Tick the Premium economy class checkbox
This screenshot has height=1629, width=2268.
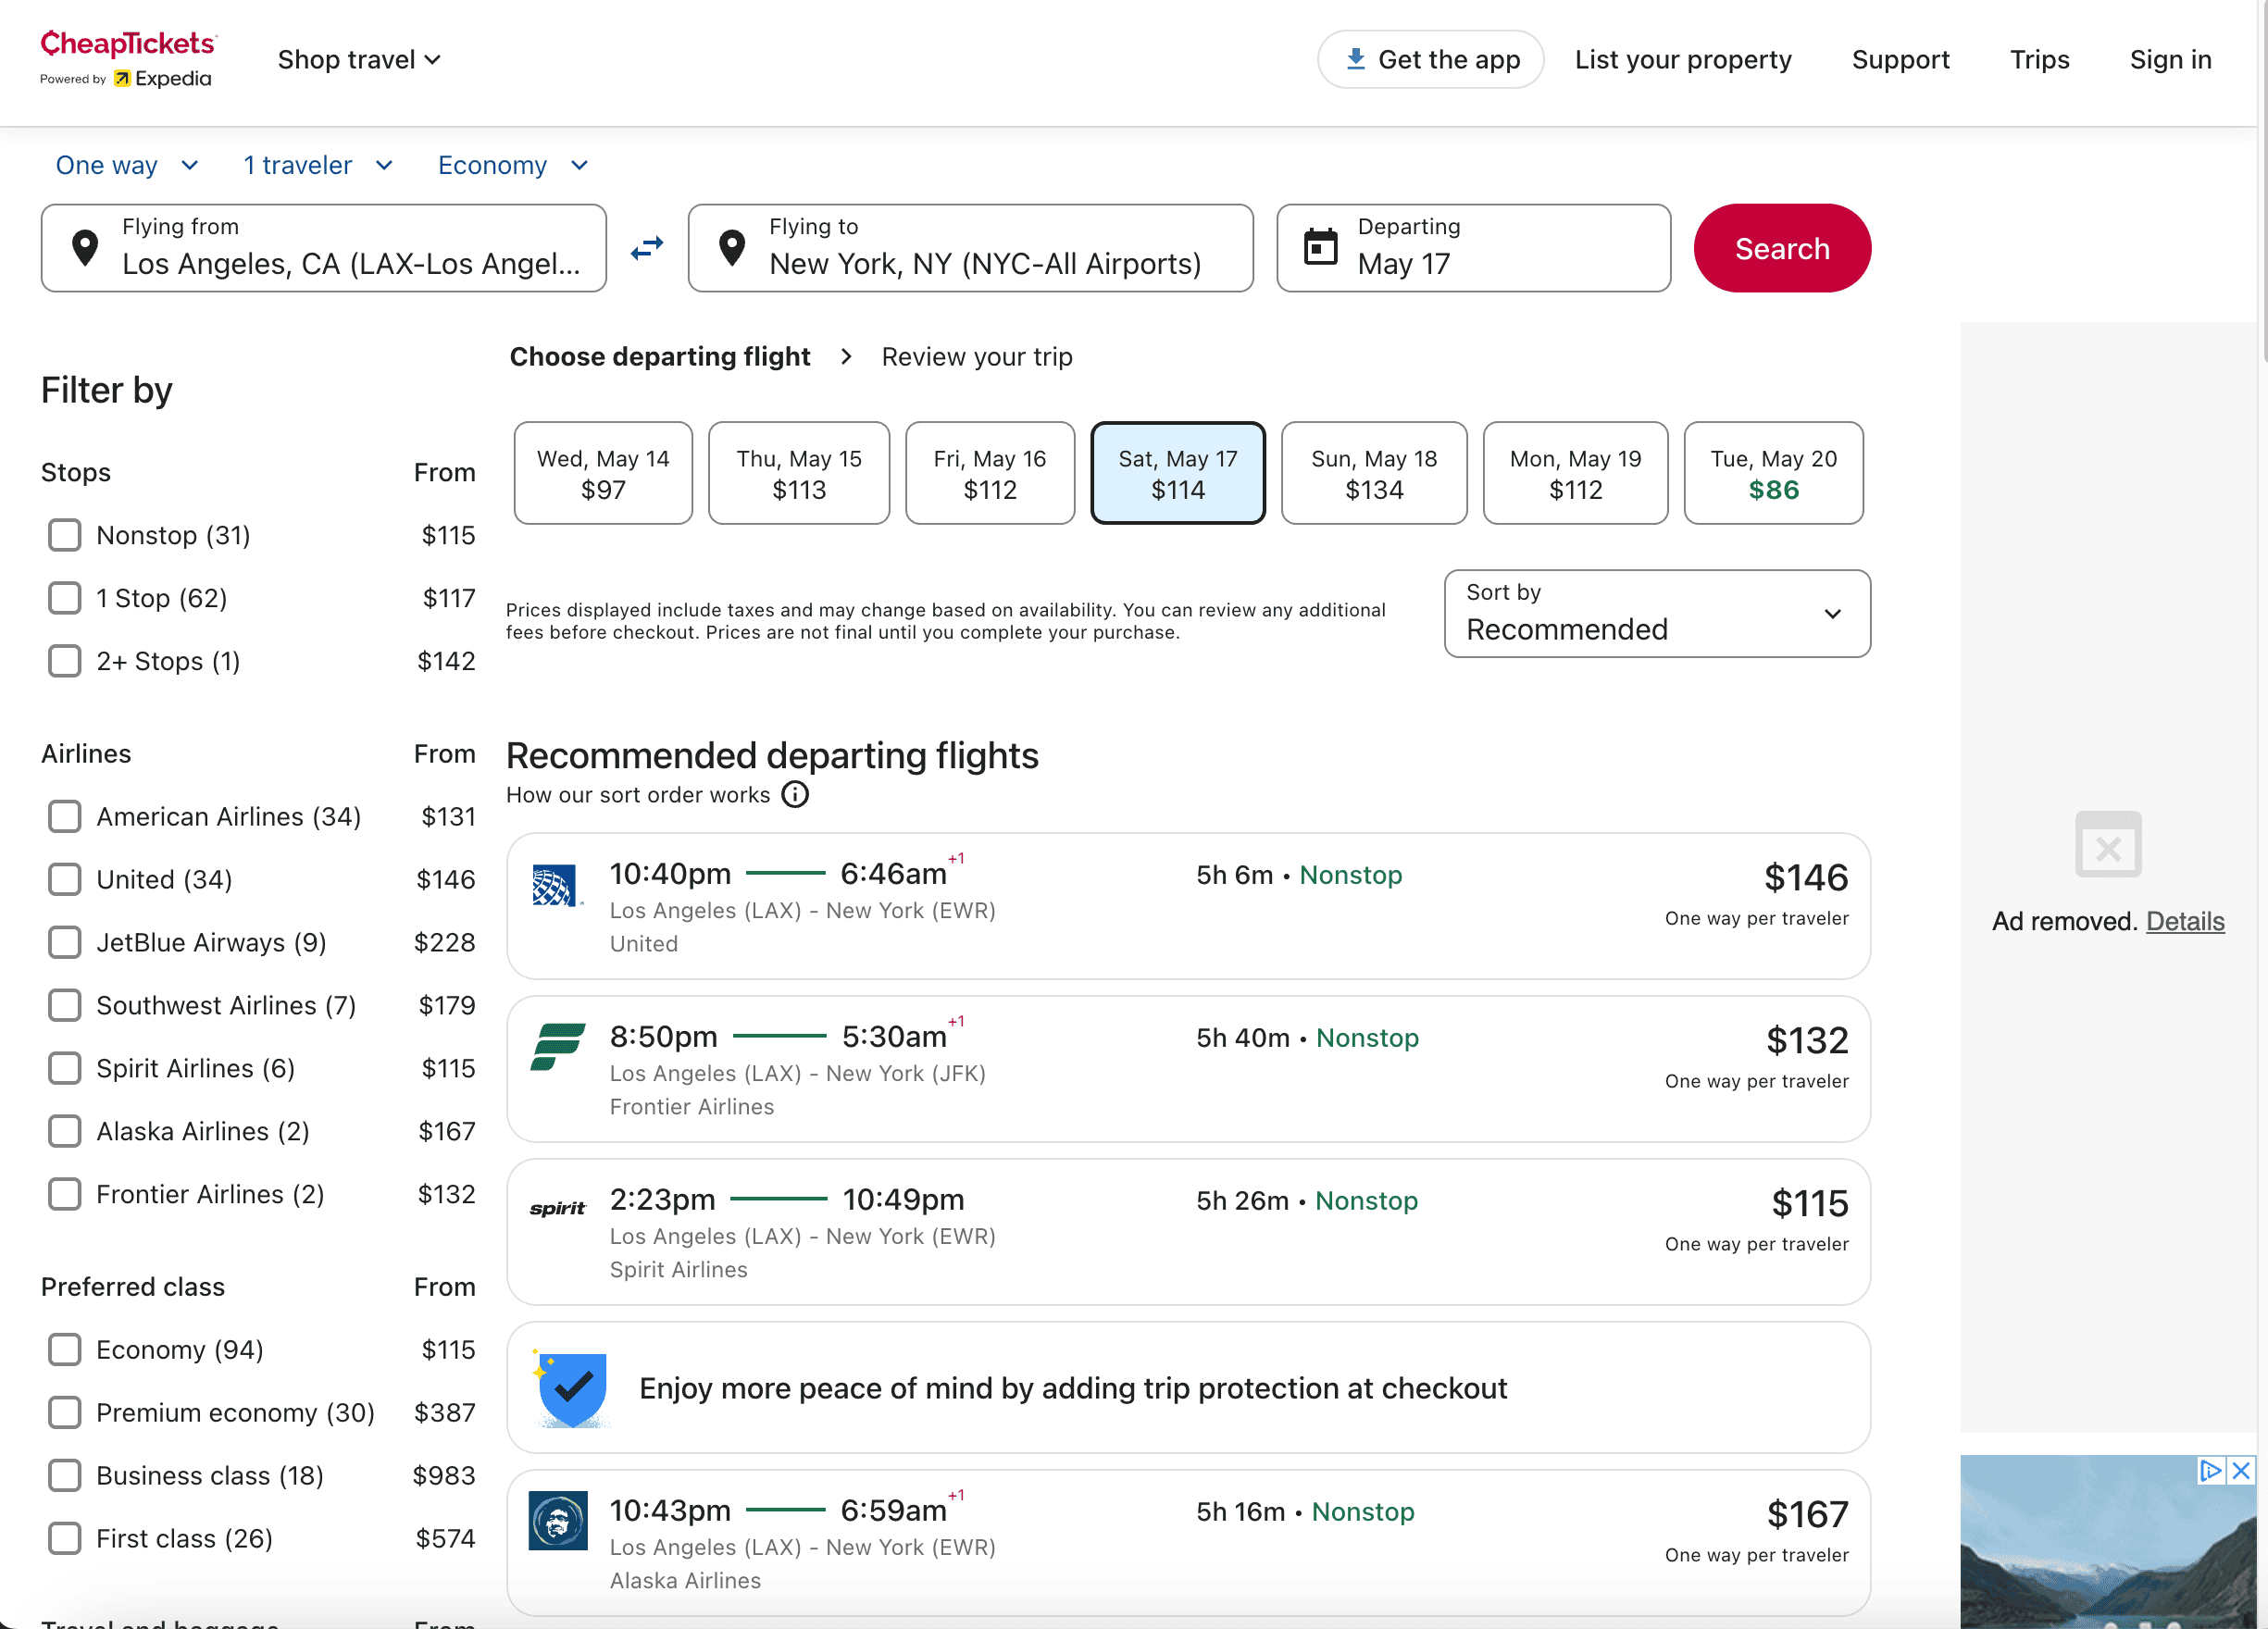tap(65, 1413)
